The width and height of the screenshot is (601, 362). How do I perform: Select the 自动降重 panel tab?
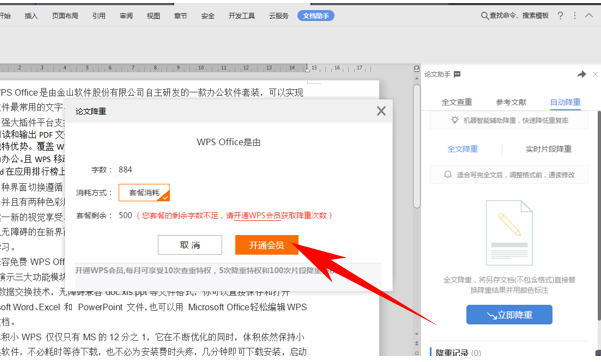click(565, 102)
